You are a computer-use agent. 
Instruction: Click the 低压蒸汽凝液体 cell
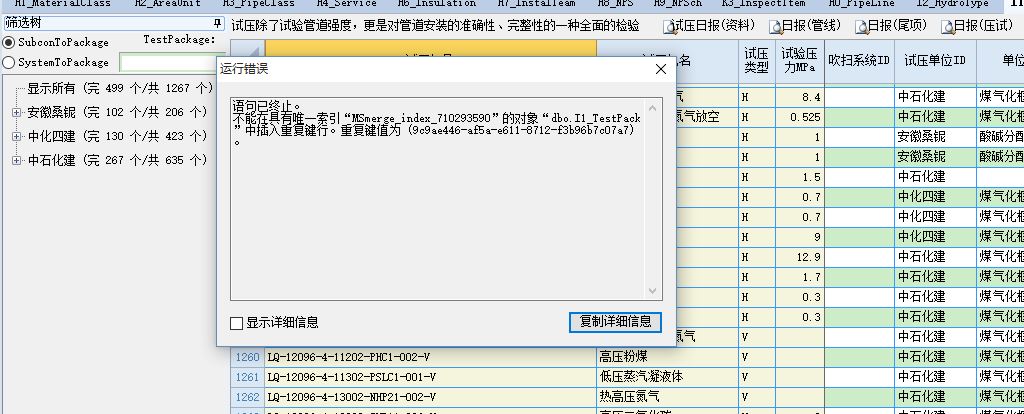pos(667,377)
